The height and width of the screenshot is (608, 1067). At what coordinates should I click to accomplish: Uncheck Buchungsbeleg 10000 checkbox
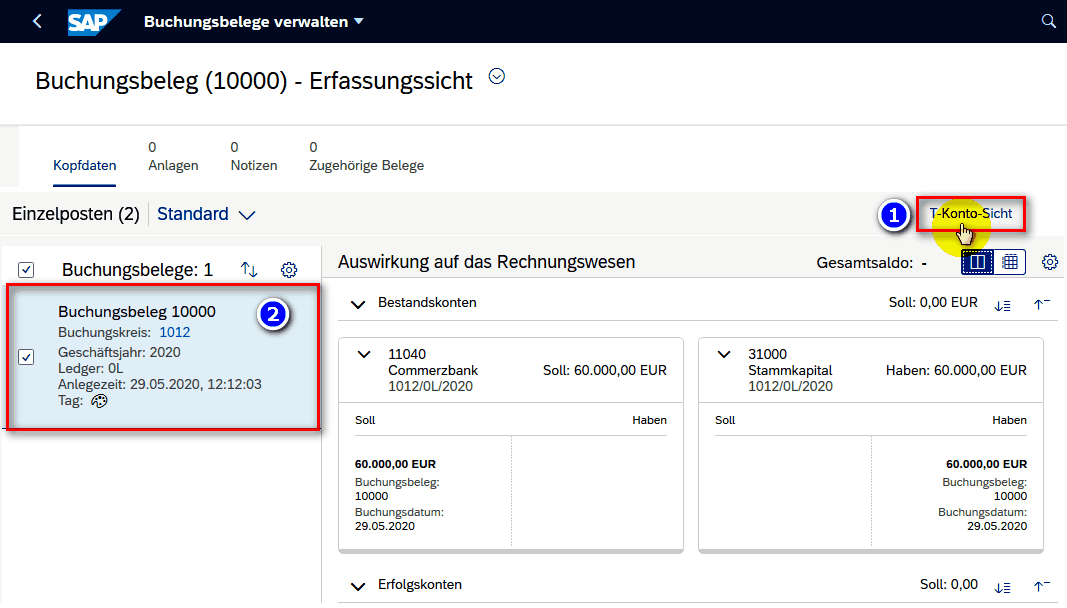pos(27,357)
